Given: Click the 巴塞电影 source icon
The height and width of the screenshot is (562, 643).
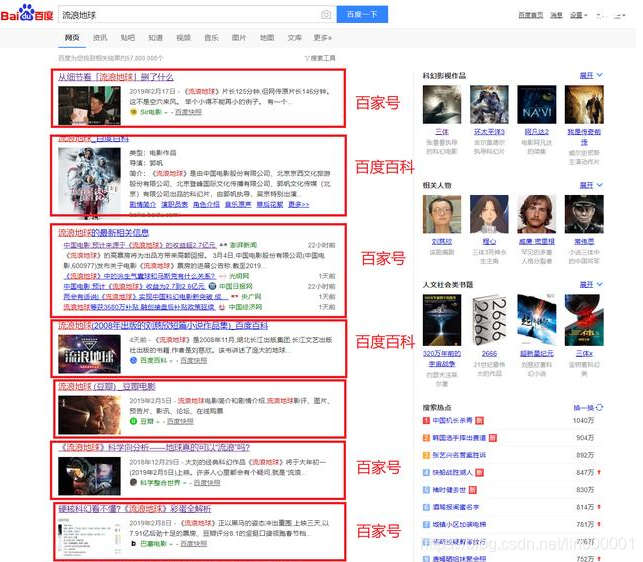Looking at the screenshot, I should tap(133, 544).
